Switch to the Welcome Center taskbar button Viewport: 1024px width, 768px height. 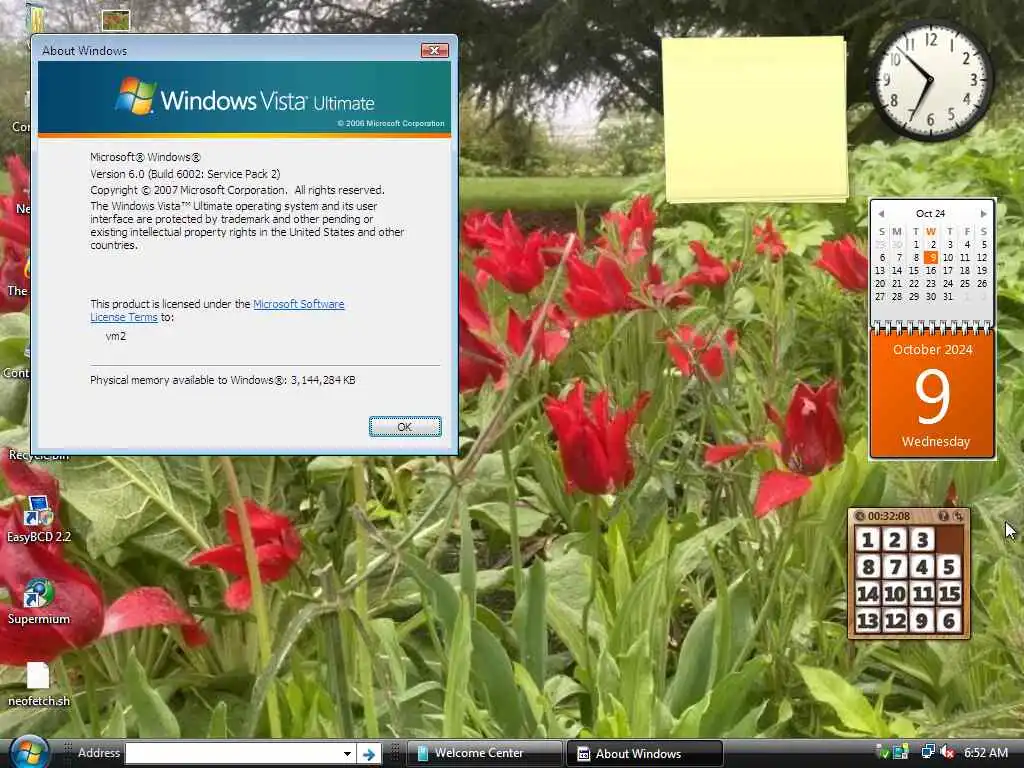click(484, 753)
